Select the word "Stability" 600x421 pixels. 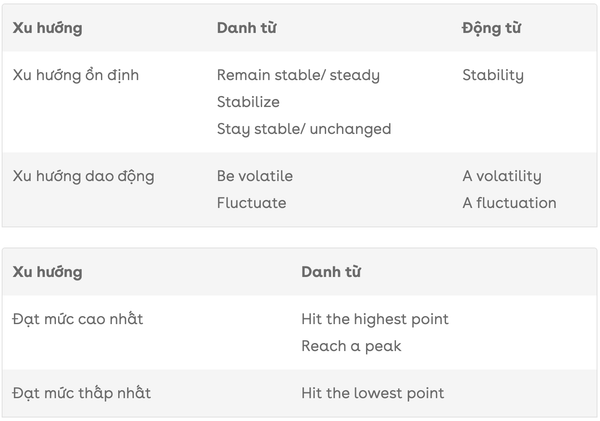click(x=493, y=75)
